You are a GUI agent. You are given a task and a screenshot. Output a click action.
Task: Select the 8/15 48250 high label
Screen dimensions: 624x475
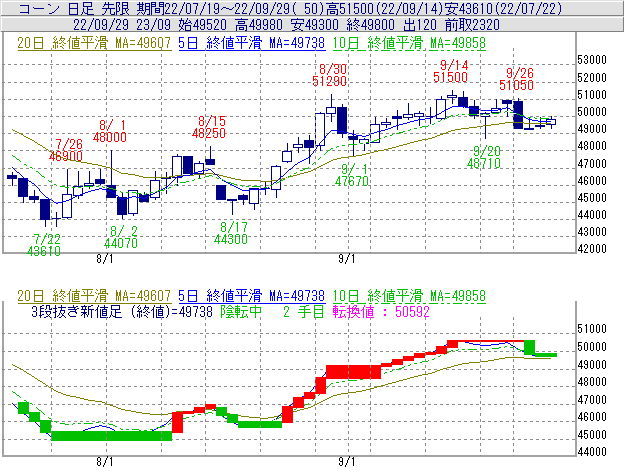209,127
